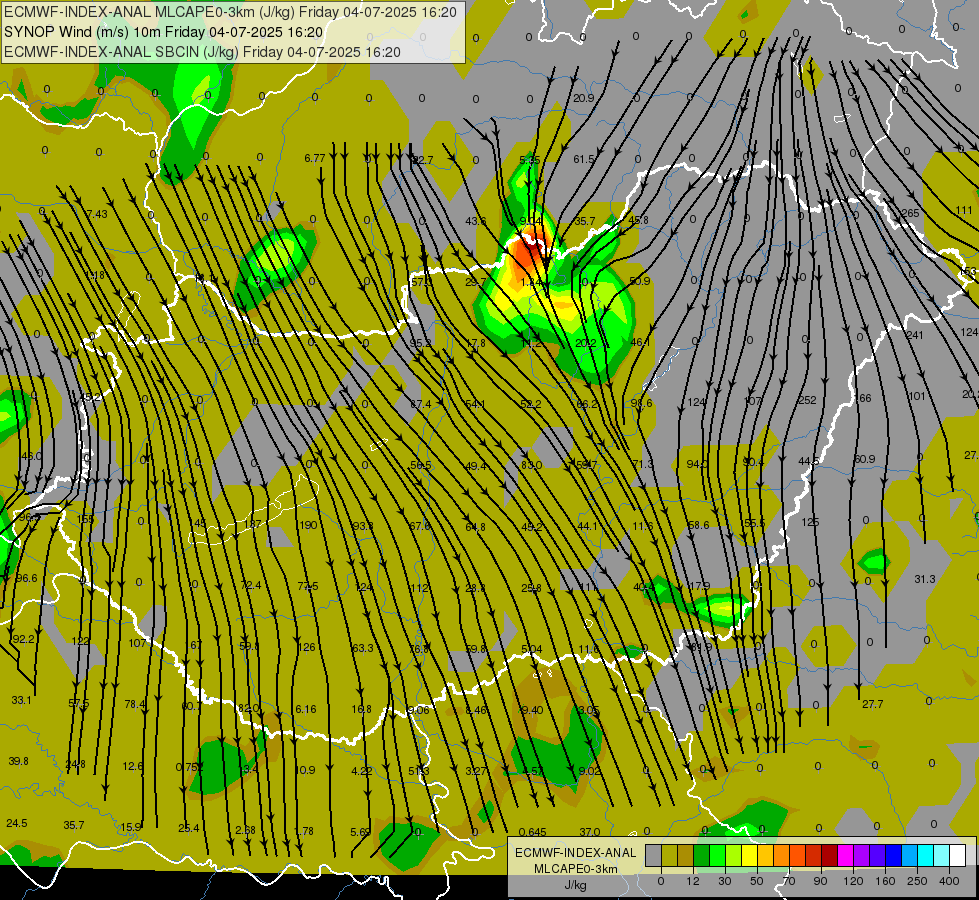Viewport: 979px width, 900px height.
Task: Select the map value '77.5'
Action: (307, 586)
